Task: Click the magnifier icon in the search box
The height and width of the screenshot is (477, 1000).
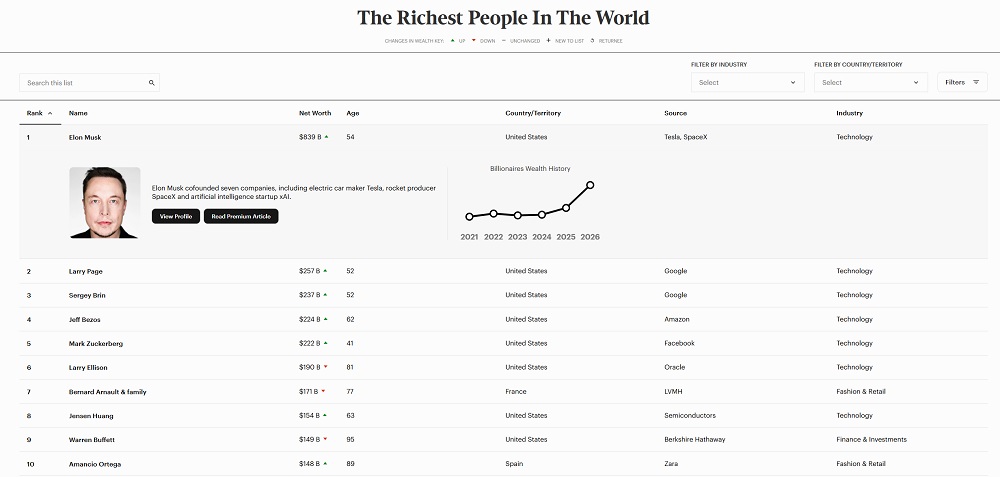Action: pos(151,83)
